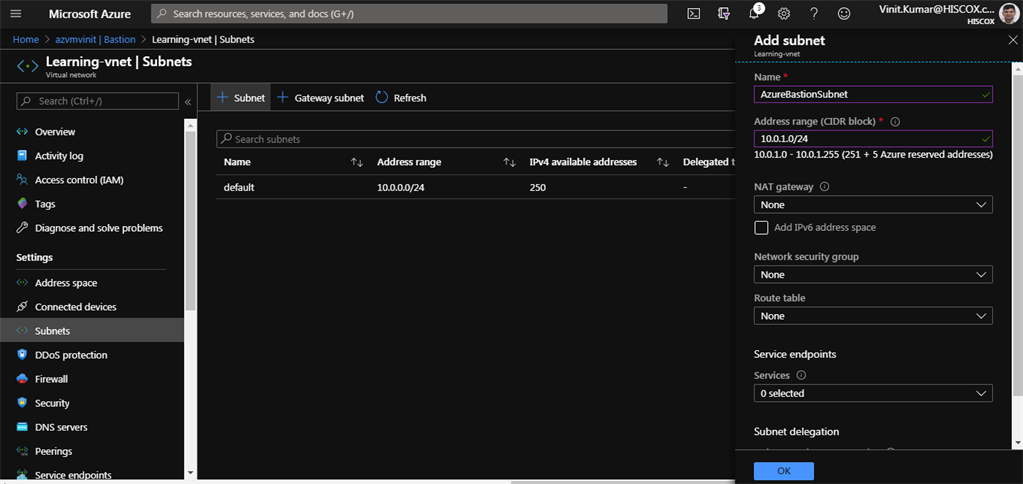Select Subnets in the Settings menu
The image size is (1023, 484).
pyautogui.click(x=92, y=331)
